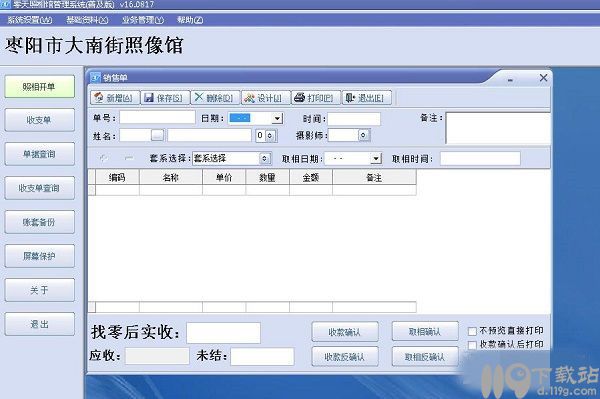The height and width of the screenshot is (399, 600).
Task: Click the 单号 input field
Action: coord(157,118)
